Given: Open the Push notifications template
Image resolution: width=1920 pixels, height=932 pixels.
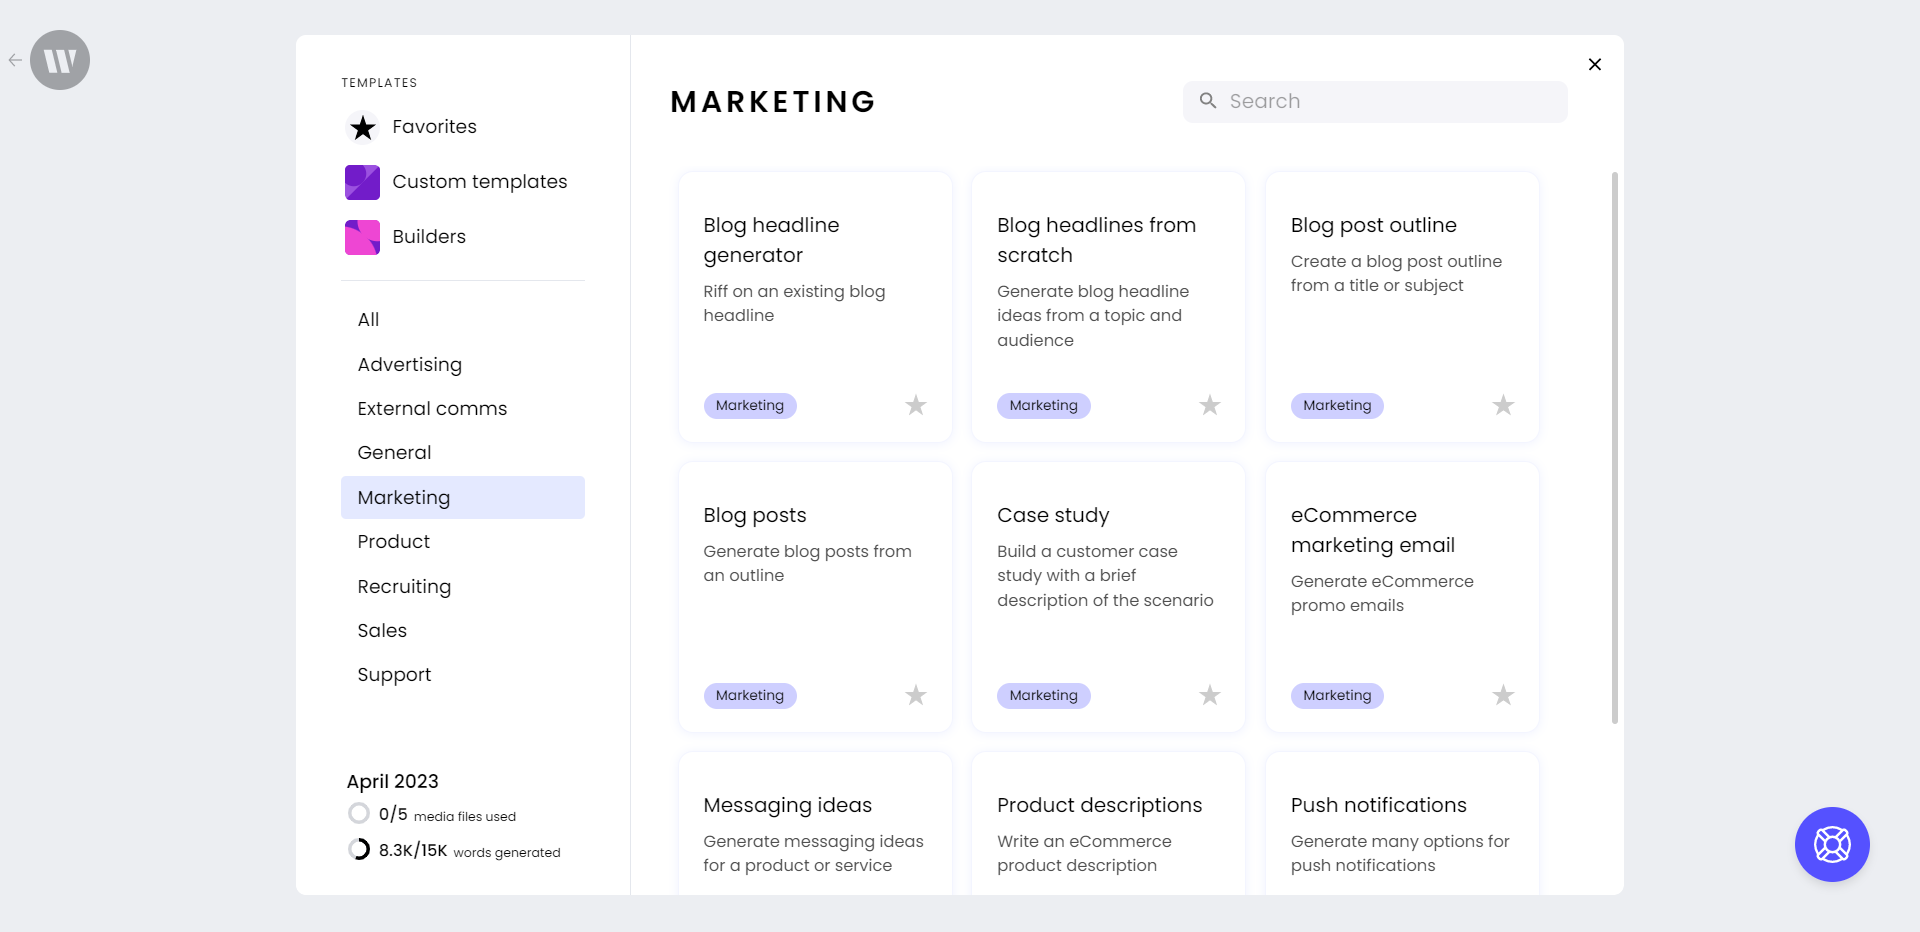Looking at the screenshot, I should [1402, 823].
